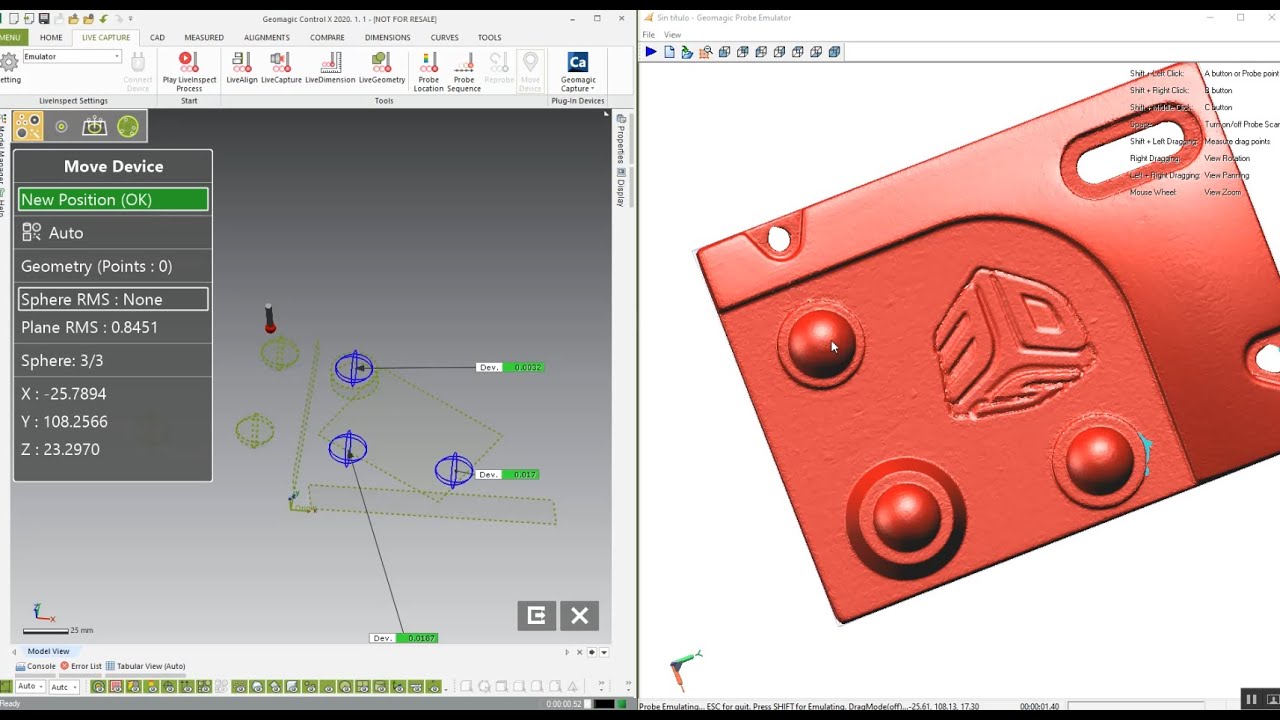Select the single sphere target mode icon
The width and height of the screenshot is (1280, 720).
[61, 126]
